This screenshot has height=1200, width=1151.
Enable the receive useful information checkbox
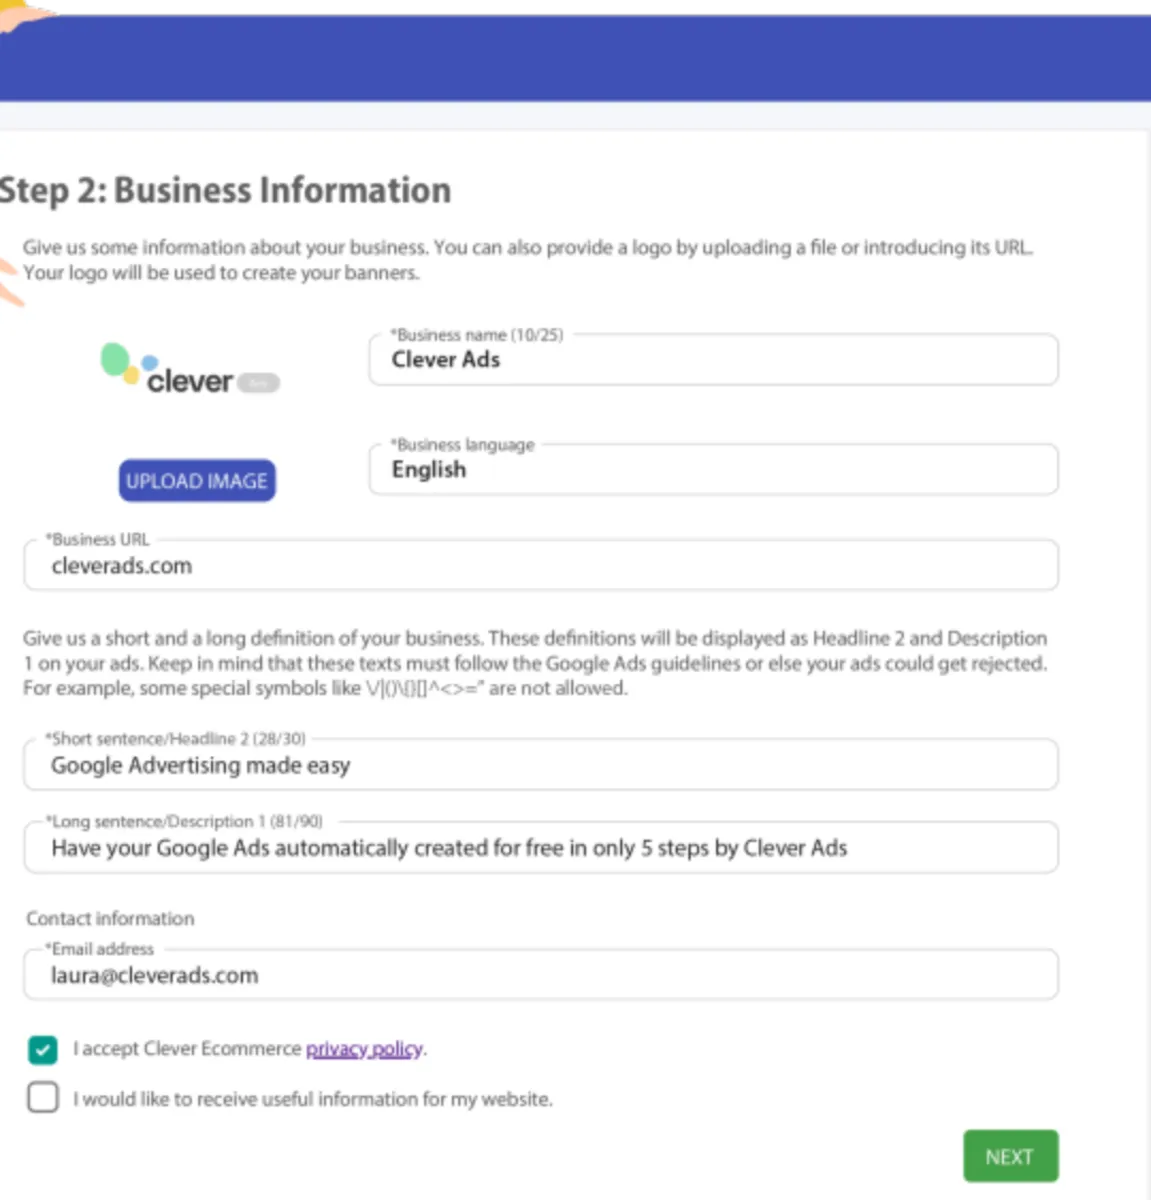tap(43, 1098)
